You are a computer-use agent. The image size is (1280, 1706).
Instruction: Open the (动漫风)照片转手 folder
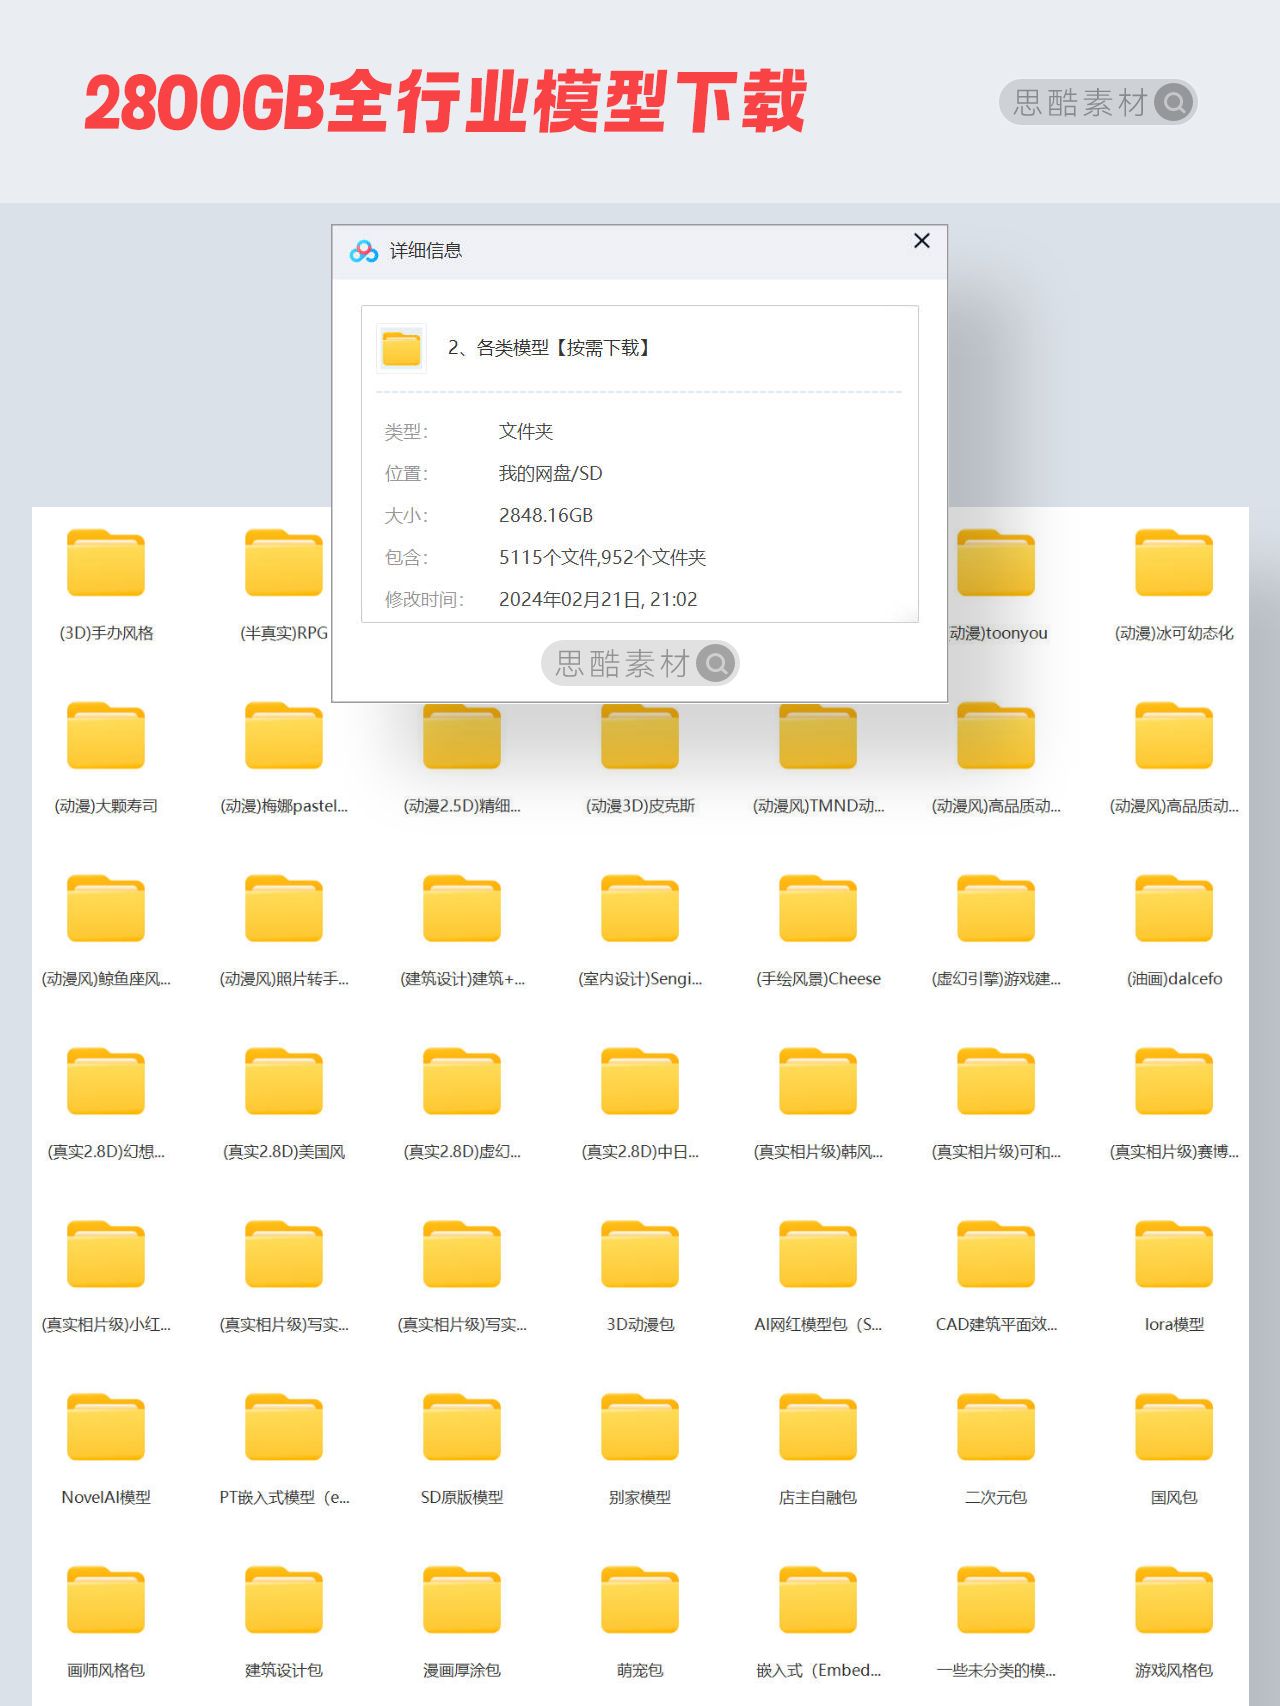(x=284, y=908)
